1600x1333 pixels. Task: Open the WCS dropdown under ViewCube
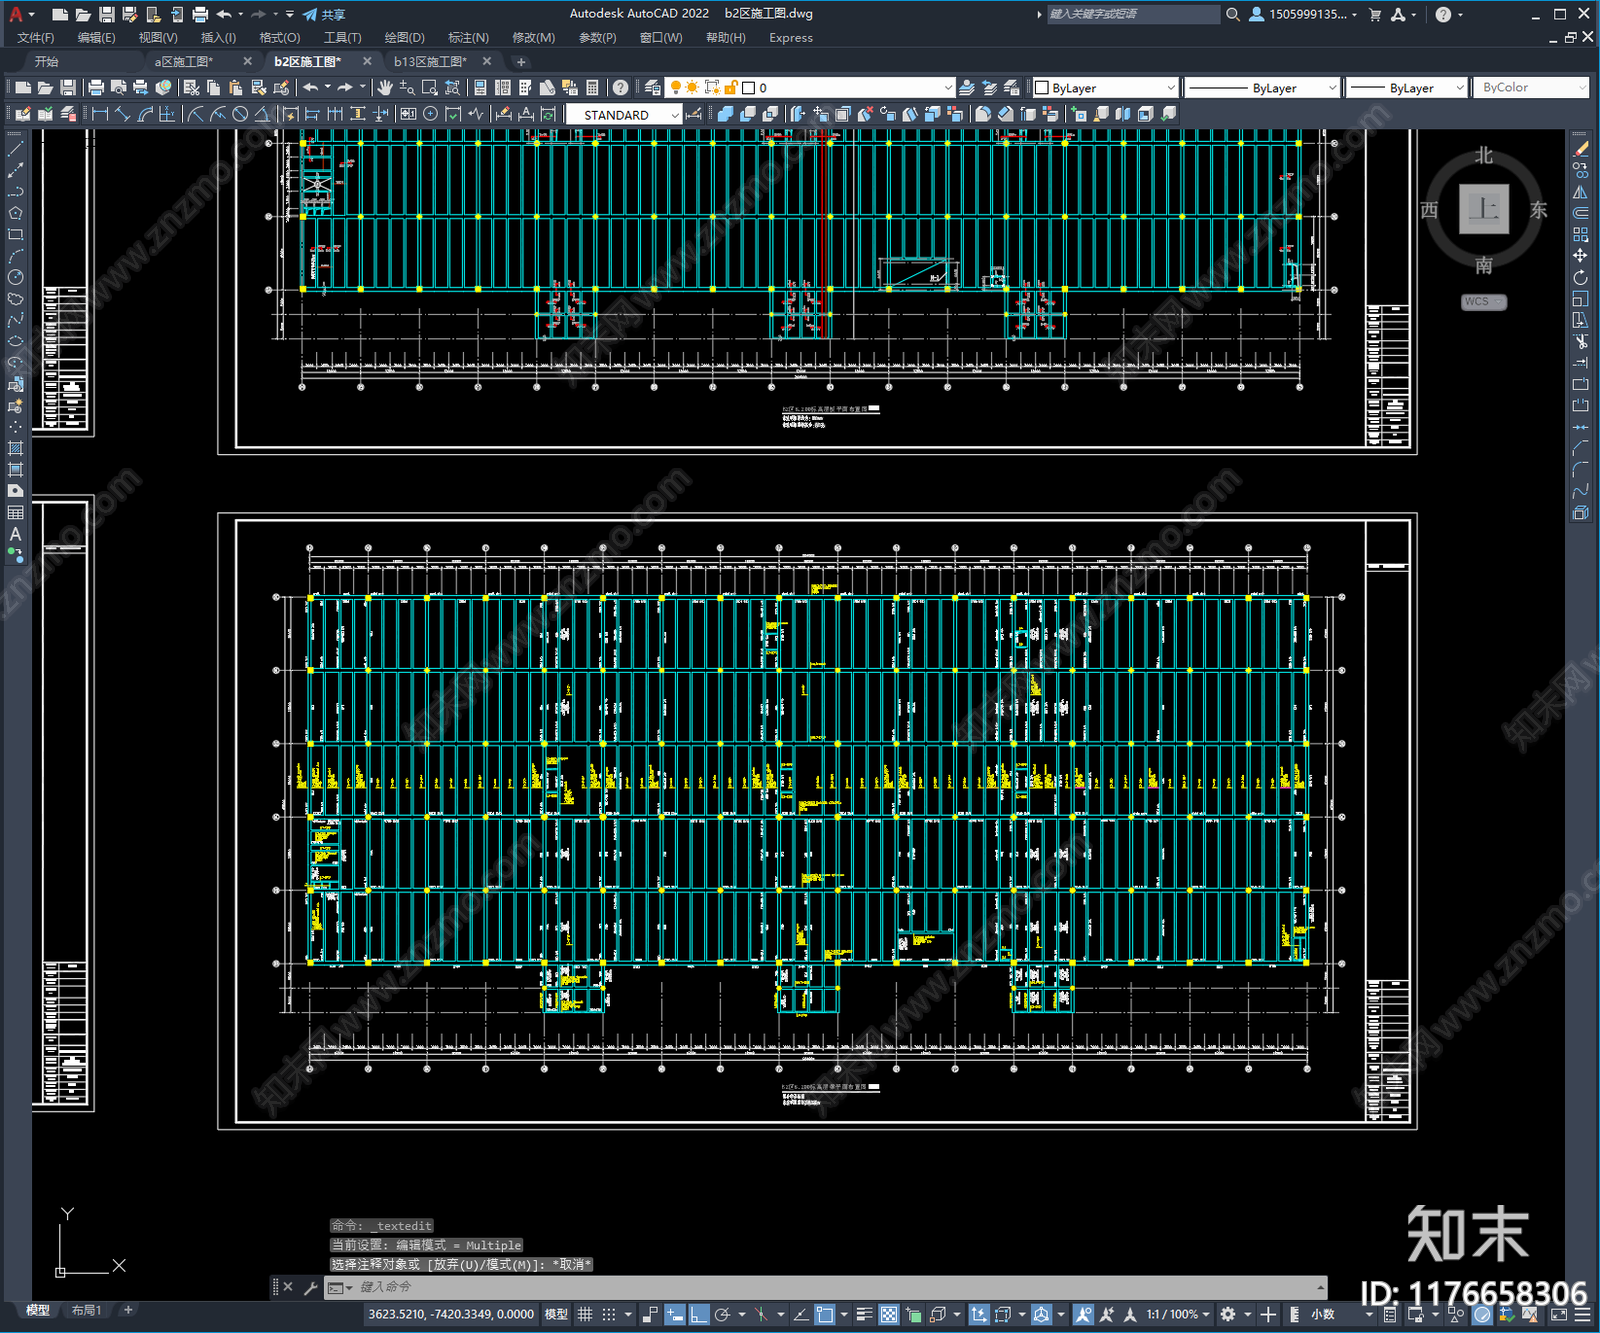click(x=1484, y=302)
